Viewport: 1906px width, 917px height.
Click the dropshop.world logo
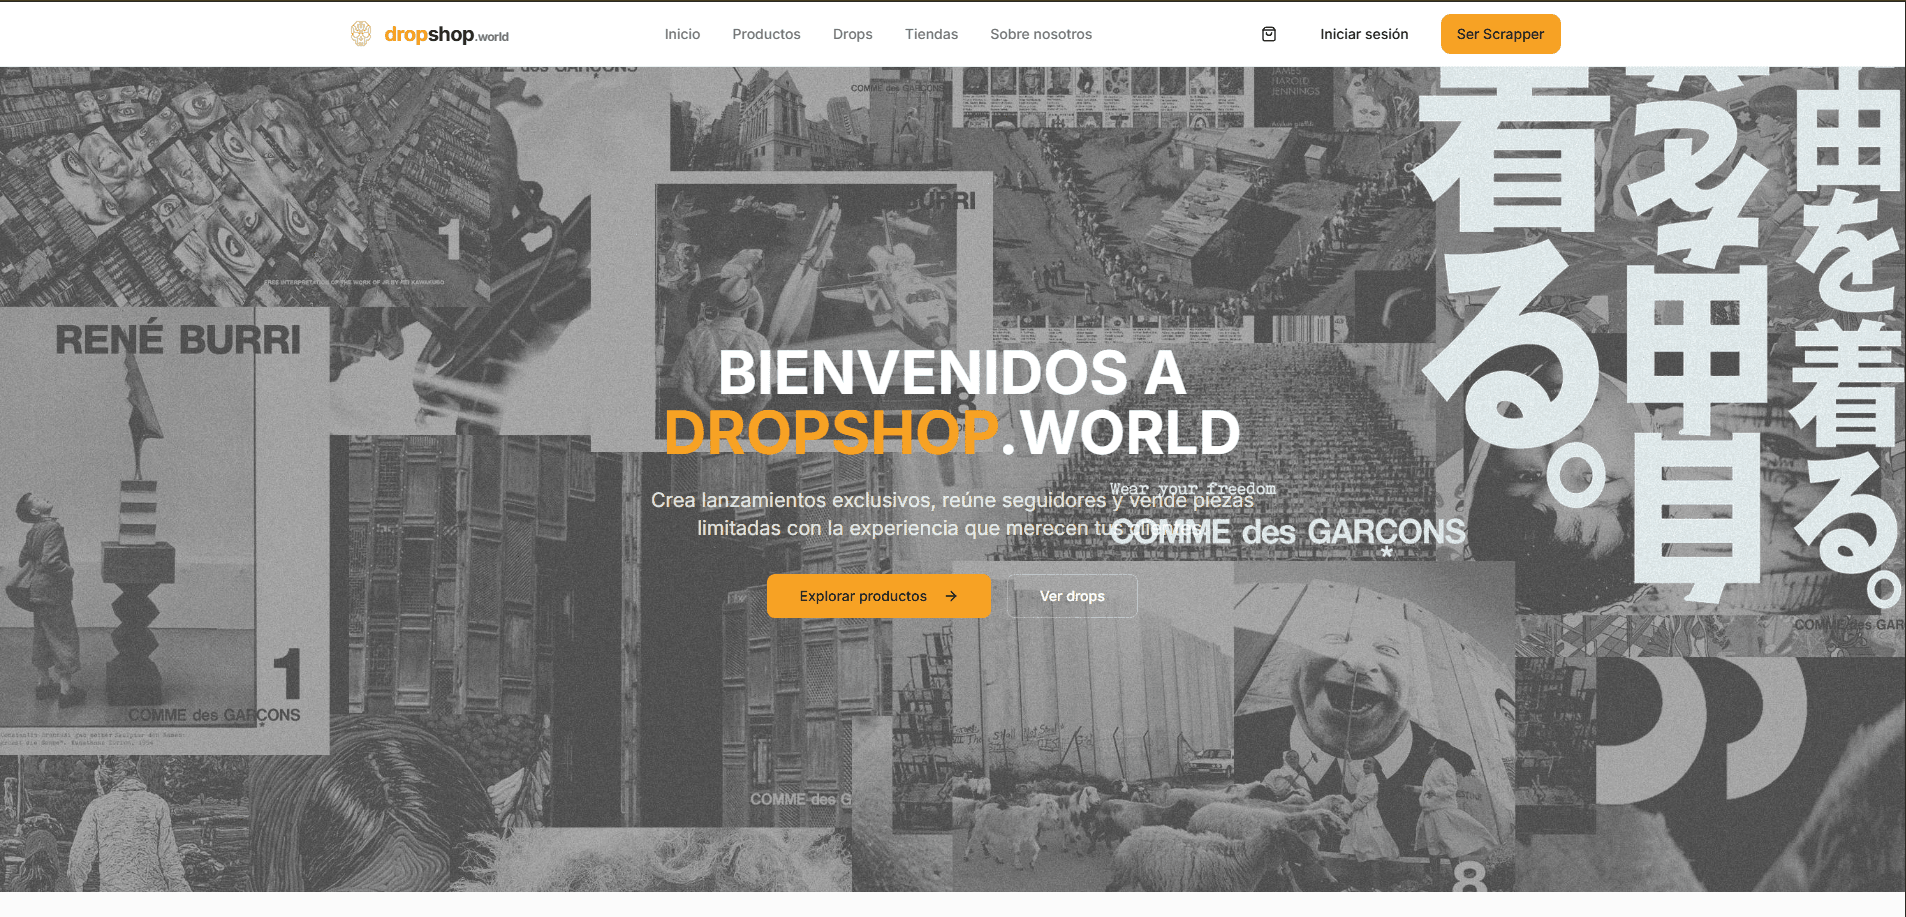[x=429, y=34]
